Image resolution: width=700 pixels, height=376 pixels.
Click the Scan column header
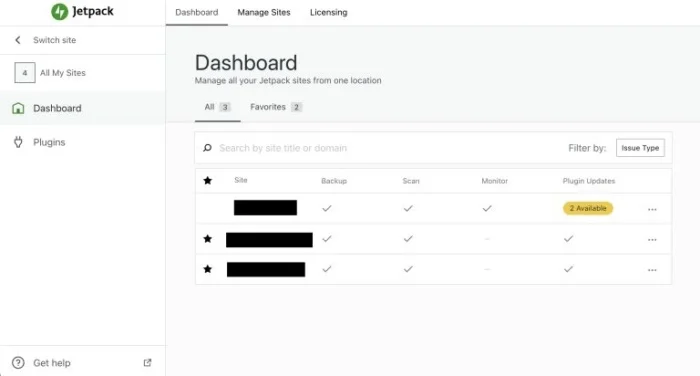click(x=411, y=181)
